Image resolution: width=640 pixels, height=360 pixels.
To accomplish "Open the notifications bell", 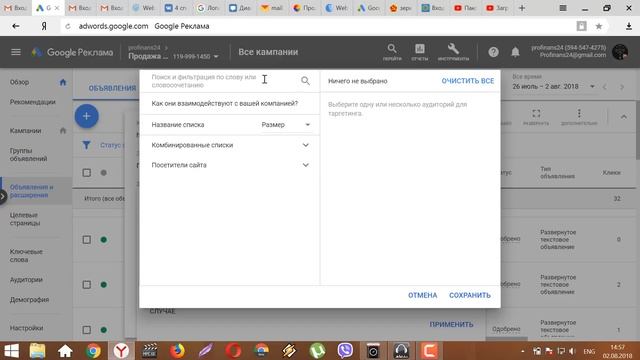I will pyautogui.click(x=516, y=52).
